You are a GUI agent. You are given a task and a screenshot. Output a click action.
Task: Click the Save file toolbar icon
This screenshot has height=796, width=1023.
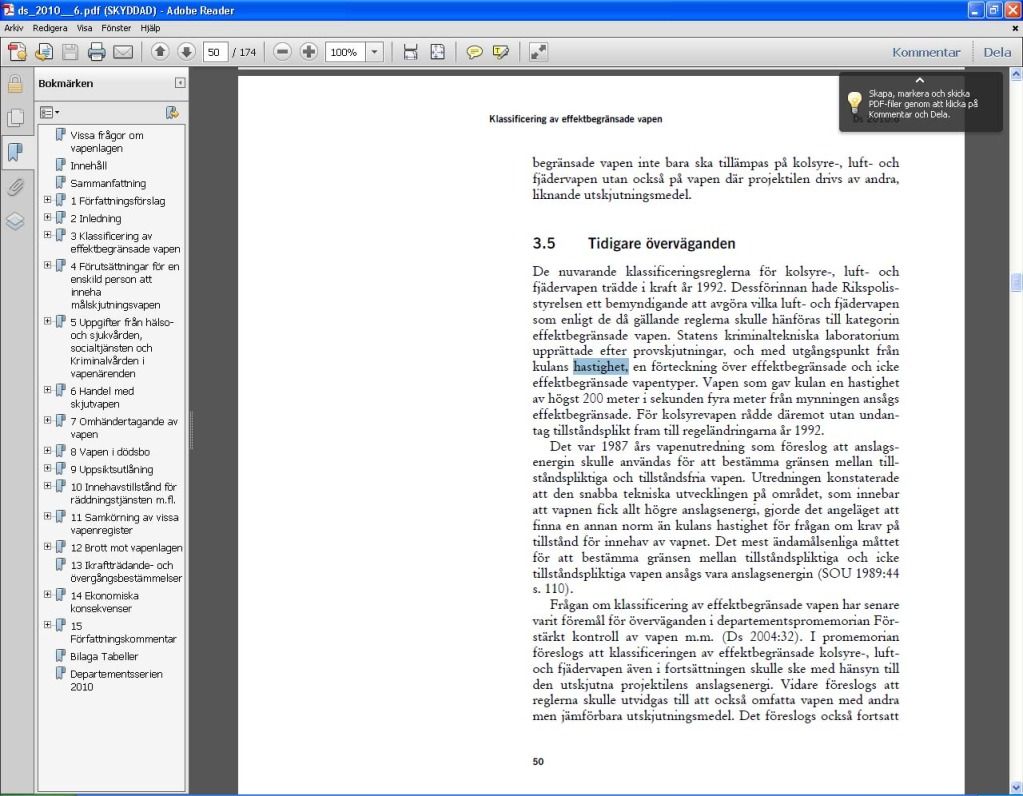70,52
